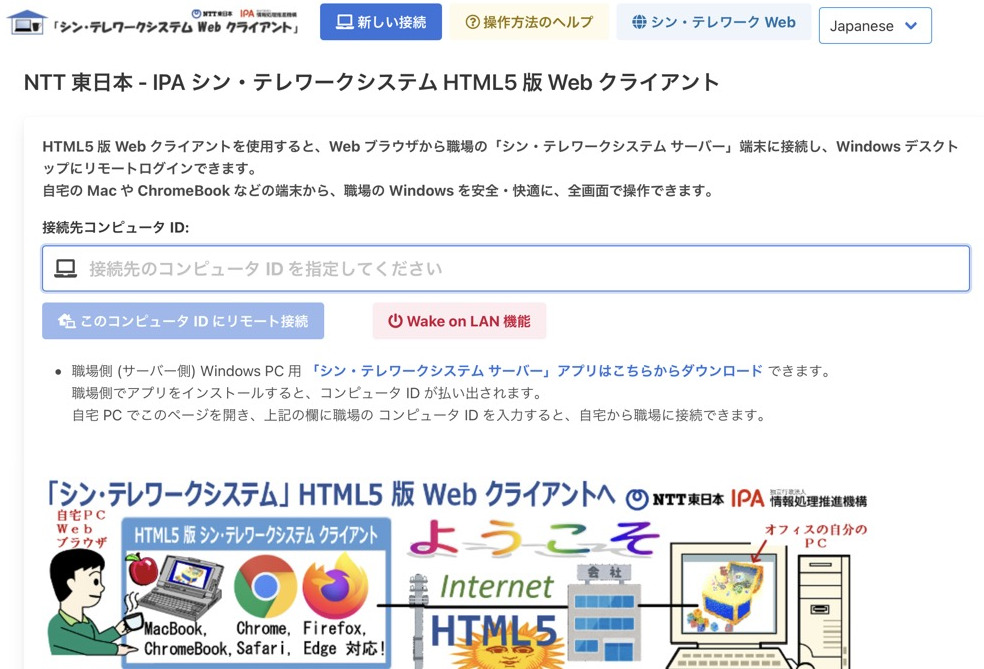Click the laptop icon inside the computer ID field

[x=65, y=269]
